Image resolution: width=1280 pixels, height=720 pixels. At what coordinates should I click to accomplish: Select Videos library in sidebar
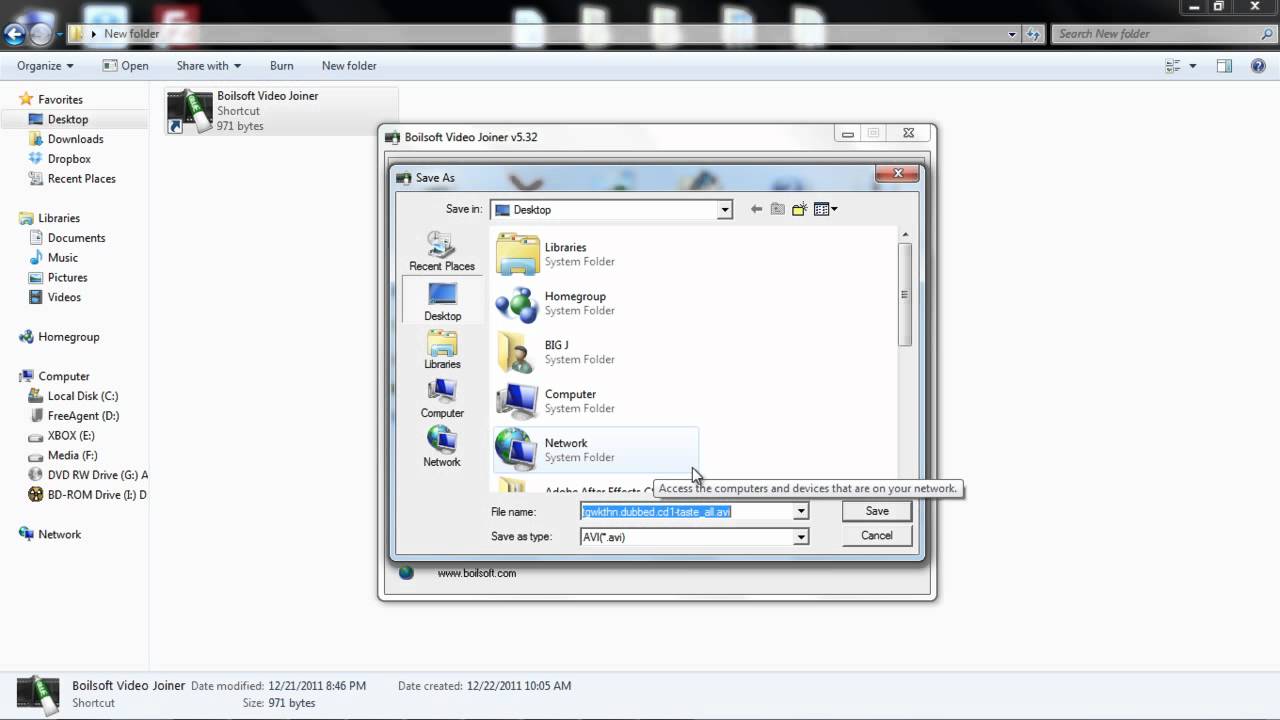[x=65, y=297]
